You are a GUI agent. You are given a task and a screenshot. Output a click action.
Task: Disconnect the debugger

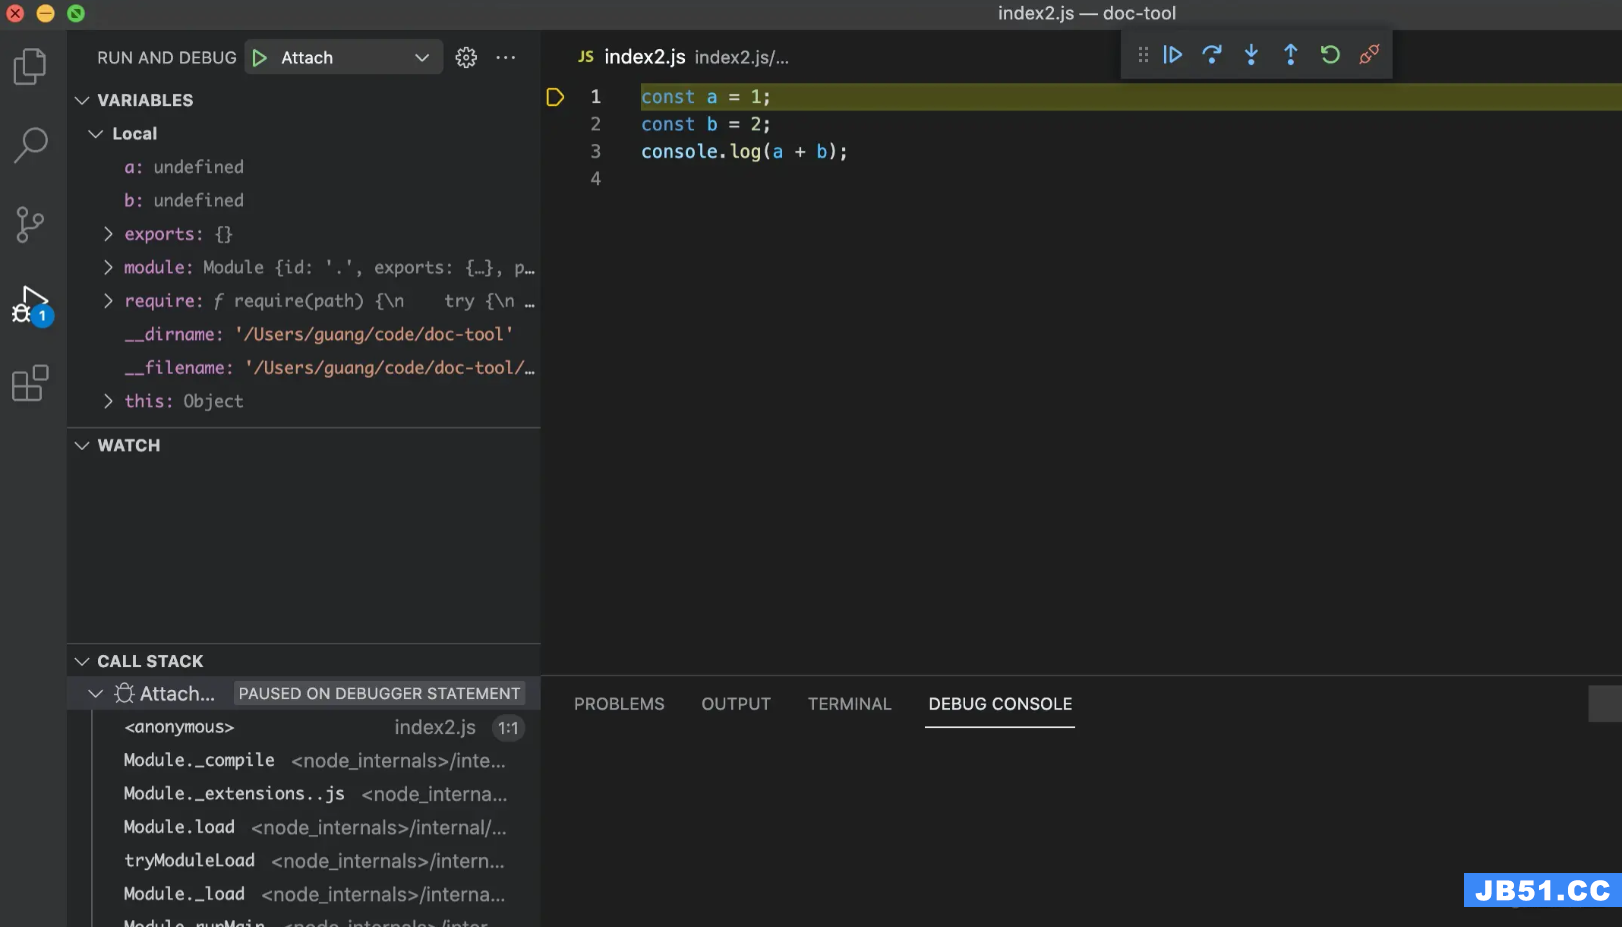(x=1369, y=54)
